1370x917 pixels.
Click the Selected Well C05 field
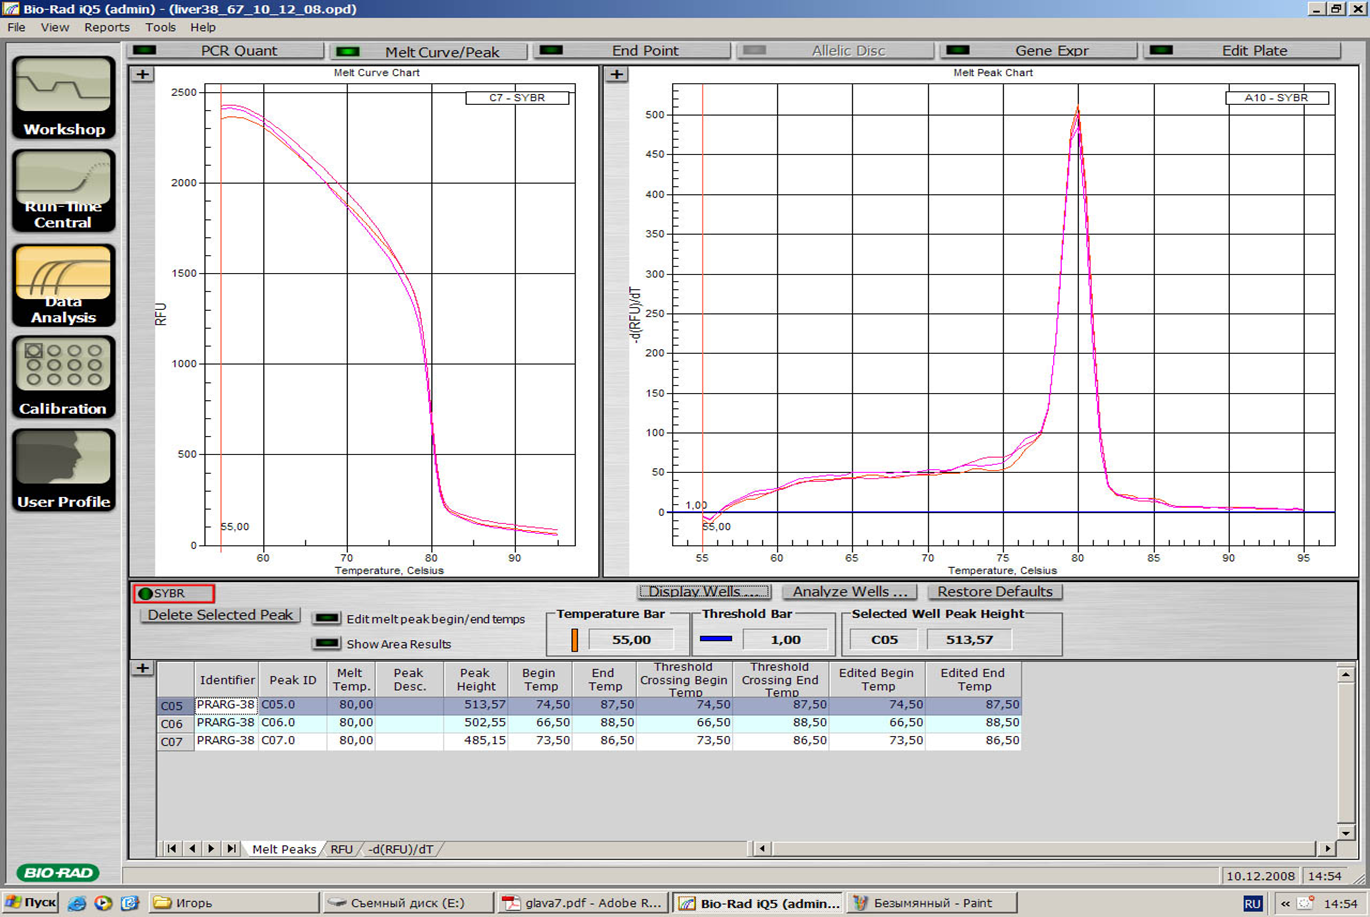(884, 639)
